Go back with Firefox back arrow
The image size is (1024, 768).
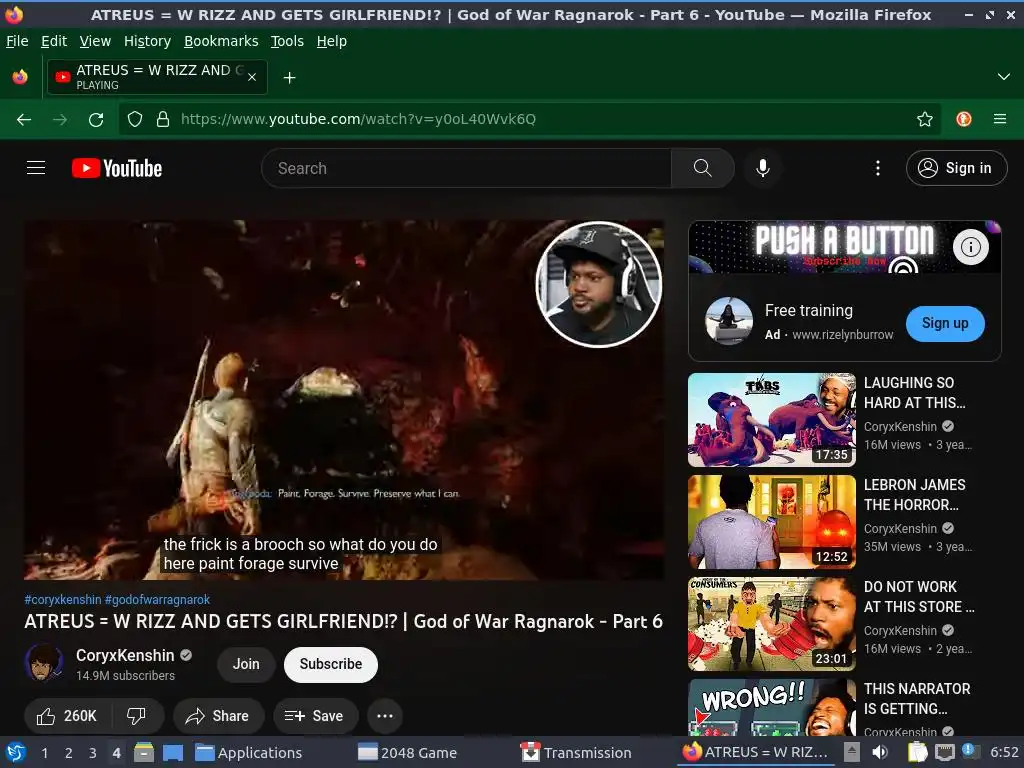coord(24,119)
